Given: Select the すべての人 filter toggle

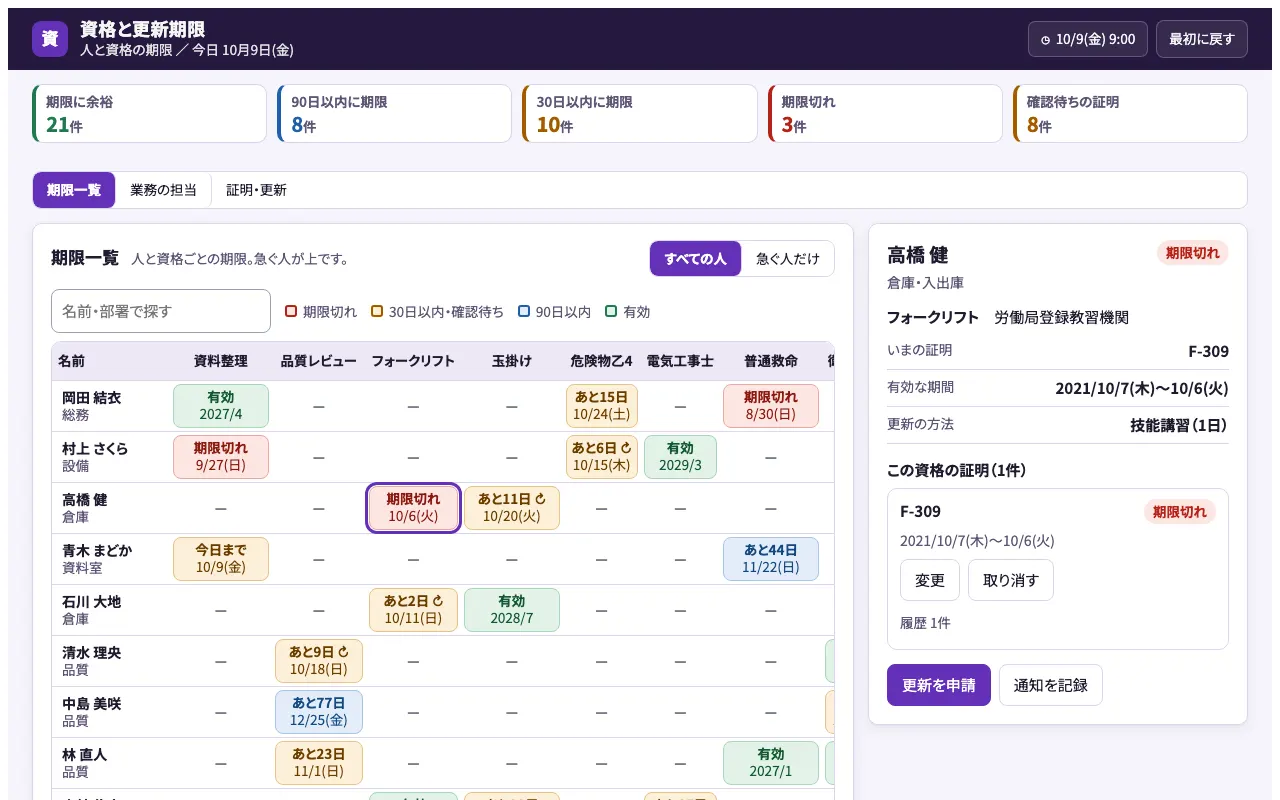Looking at the screenshot, I should pos(695,258).
